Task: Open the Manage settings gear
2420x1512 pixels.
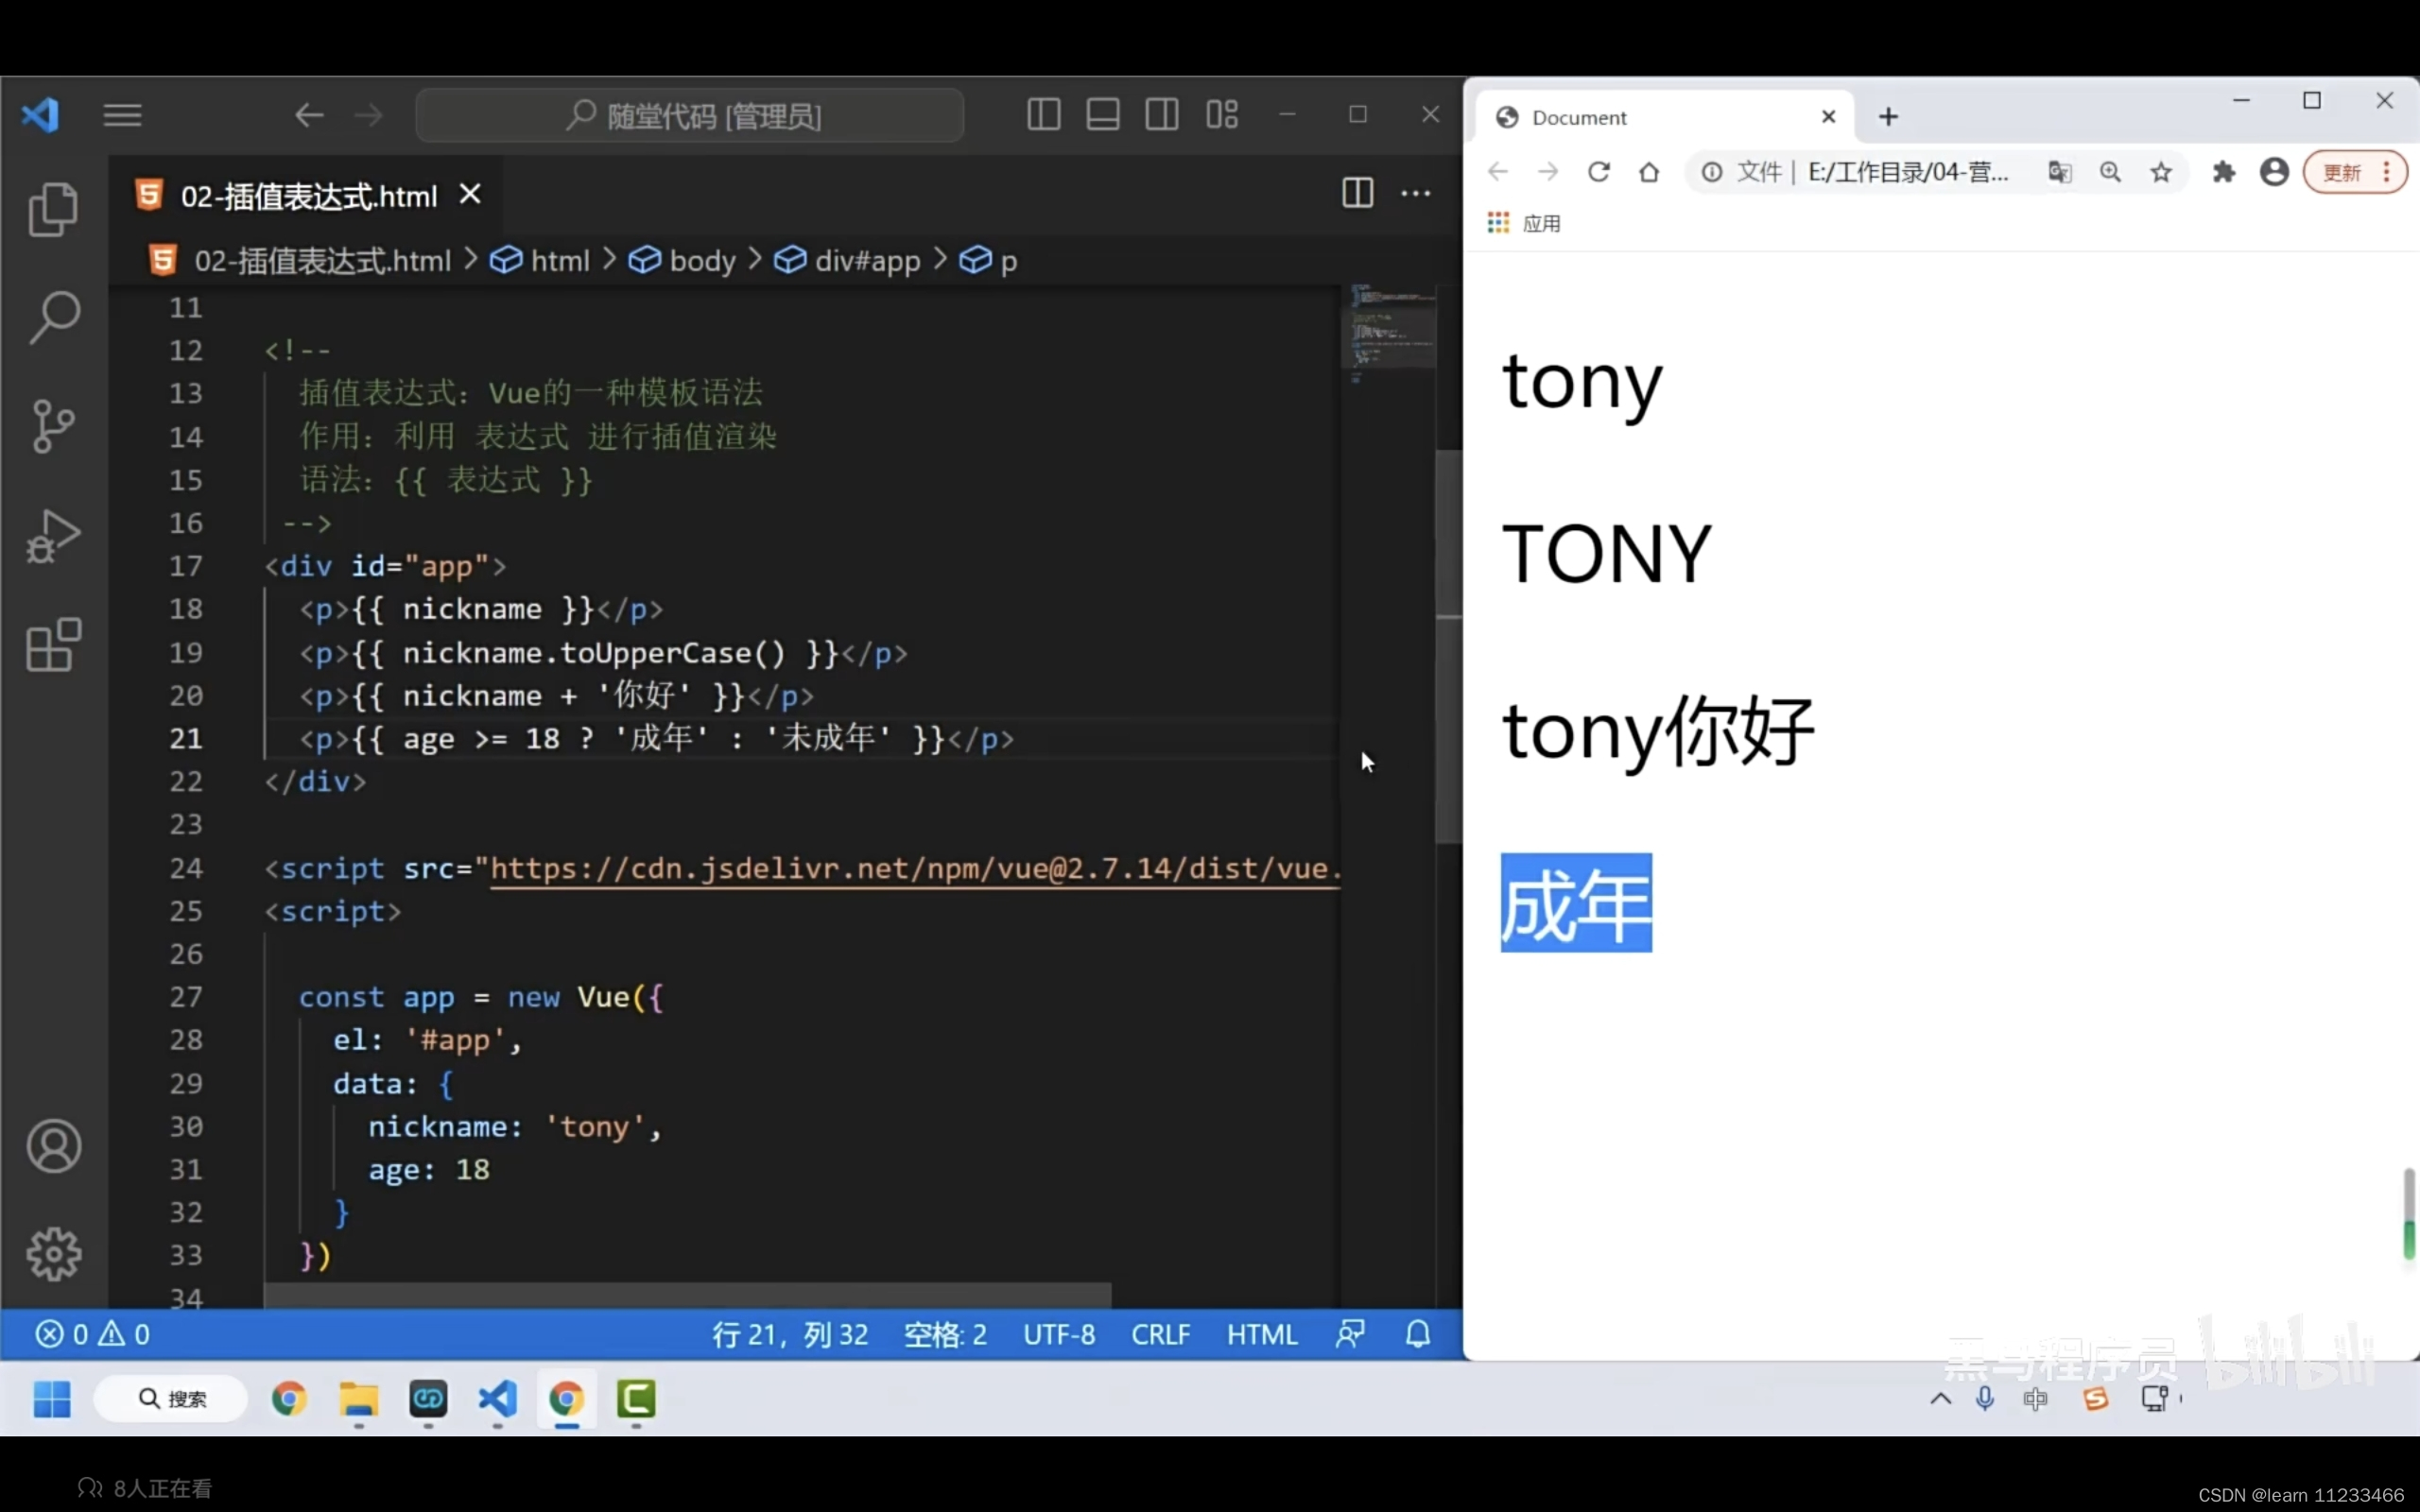Action: [53, 1254]
